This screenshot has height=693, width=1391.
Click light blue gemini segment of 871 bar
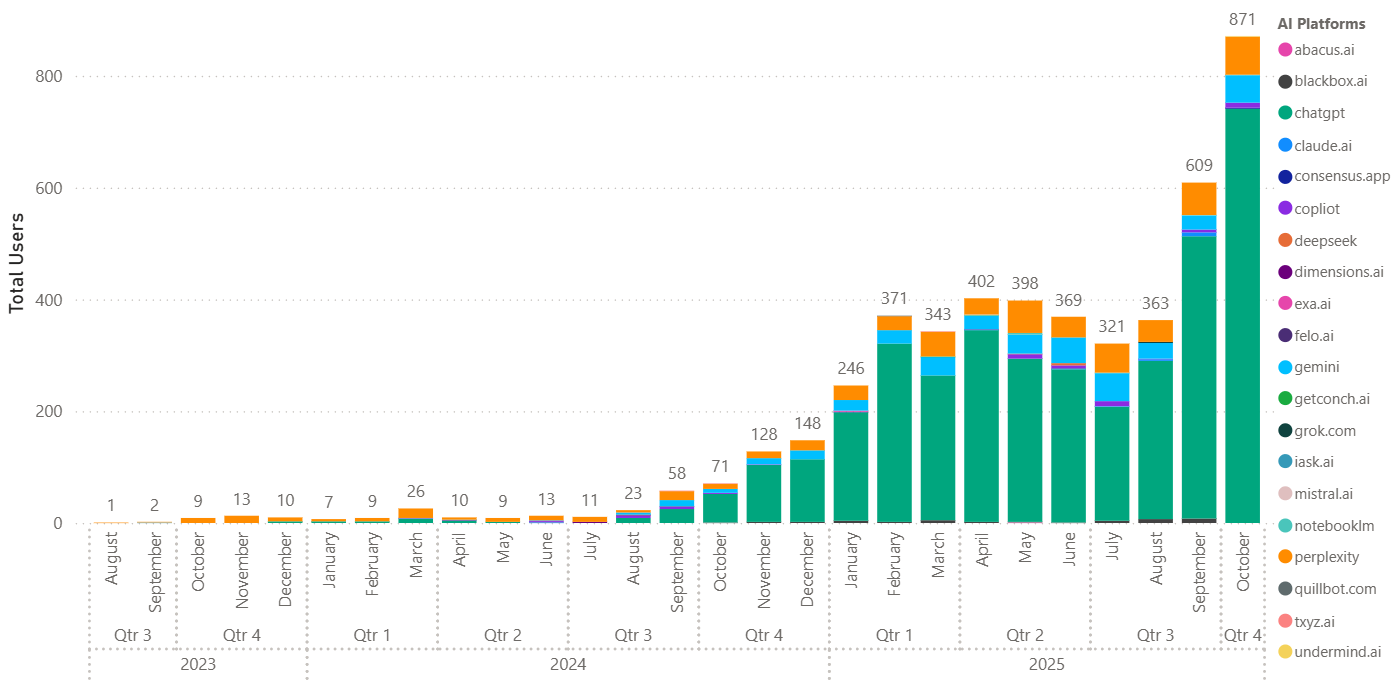[1242, 89]
